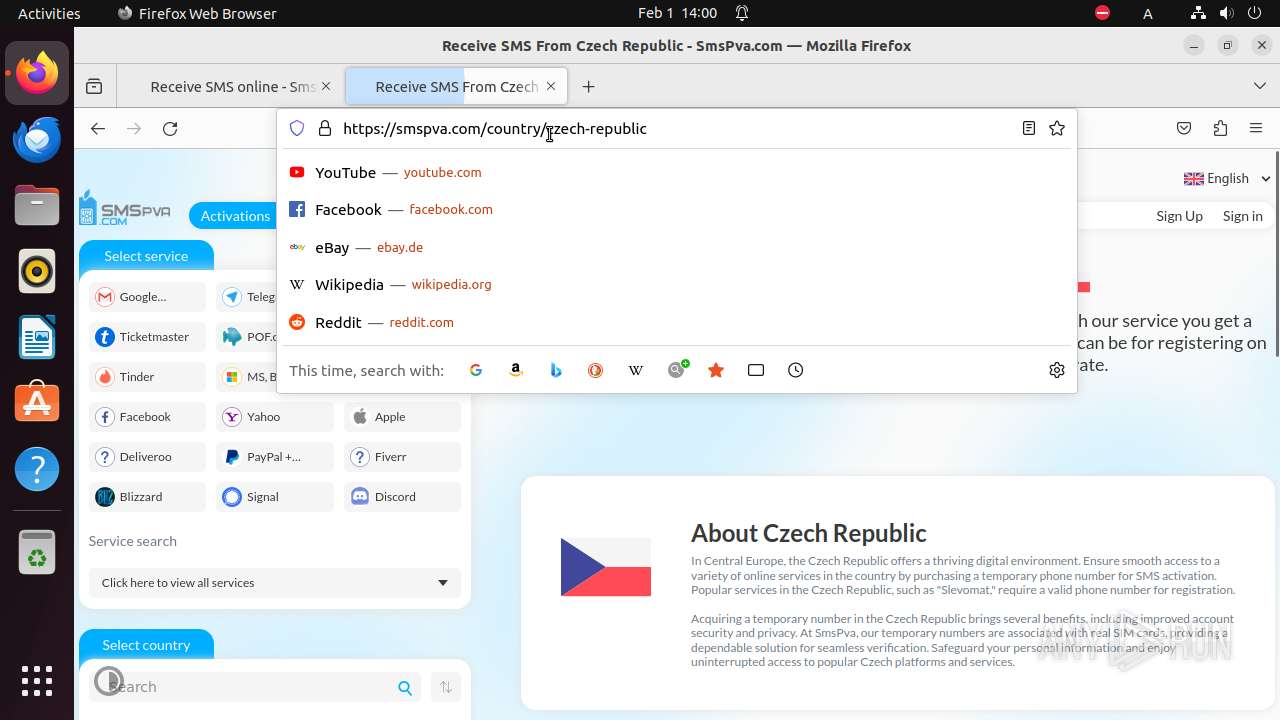Open Firefox application hamburger menu
The height and width of the screenshot is (720, 1280).
[x=1256, y=128]
